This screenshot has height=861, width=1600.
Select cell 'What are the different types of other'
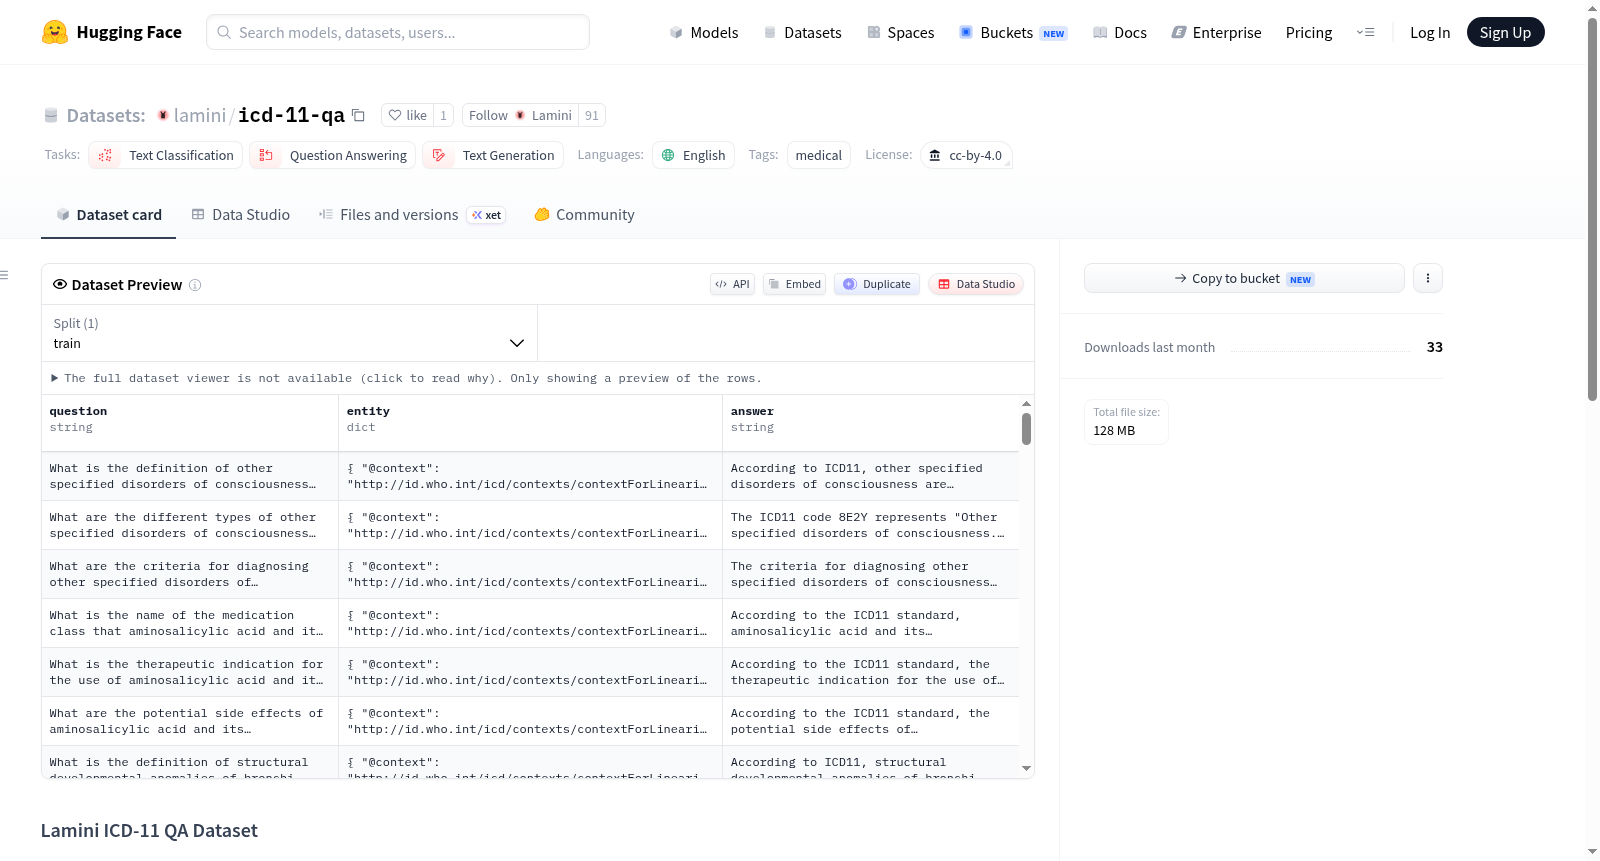click(x=190, y=525)
